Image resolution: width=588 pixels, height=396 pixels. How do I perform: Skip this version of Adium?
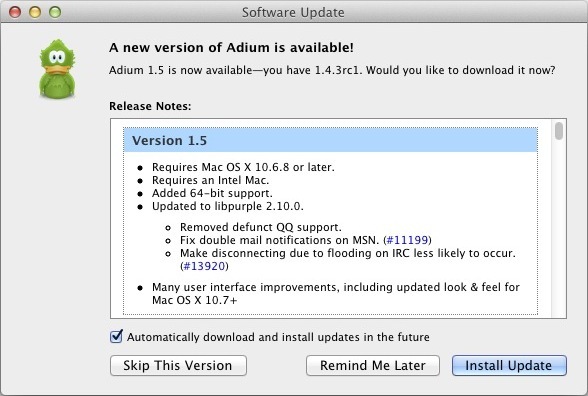point(178,365)
